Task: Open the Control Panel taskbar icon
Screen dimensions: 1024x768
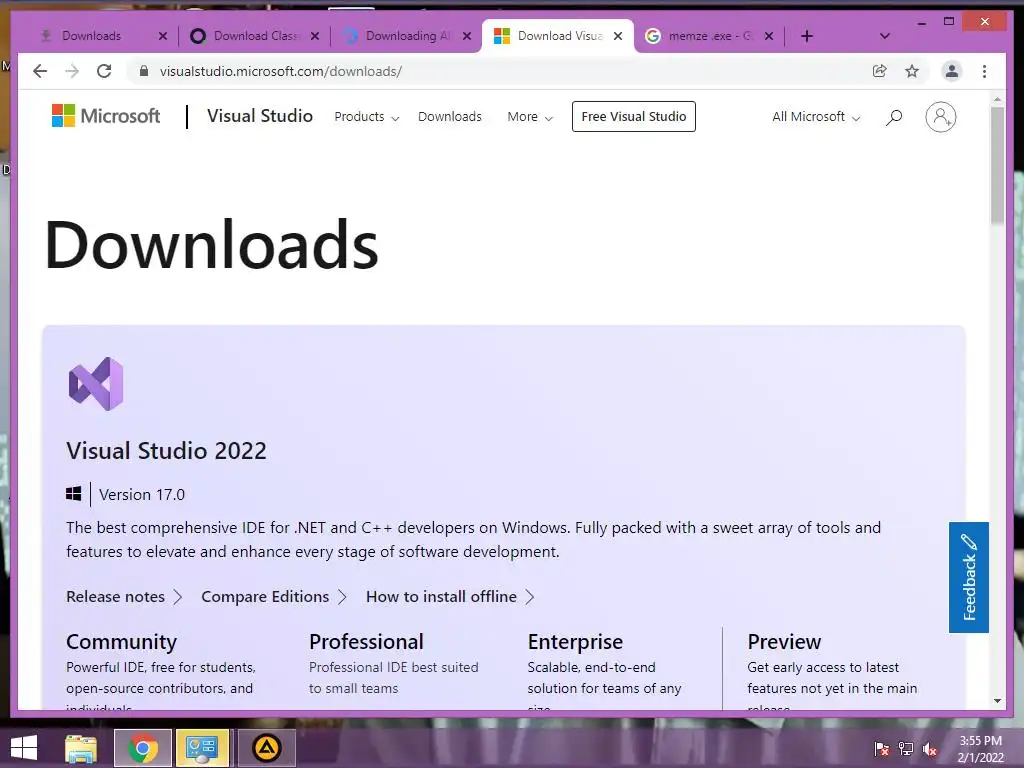Action: pyautogui.click(x=202, y=748)
